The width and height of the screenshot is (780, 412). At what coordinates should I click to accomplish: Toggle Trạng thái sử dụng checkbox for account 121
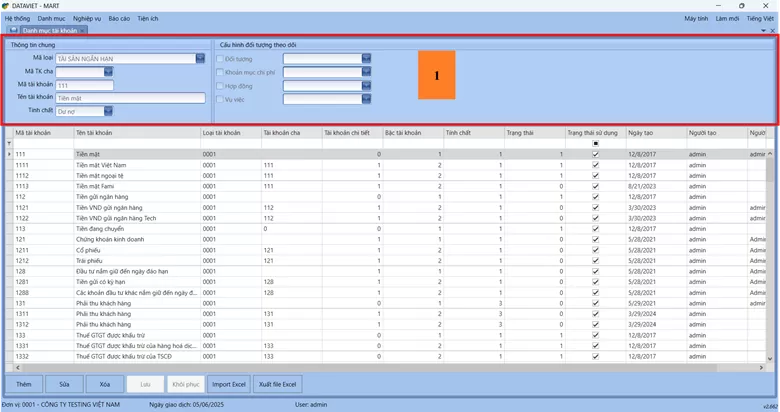click(x=595, y=239)
